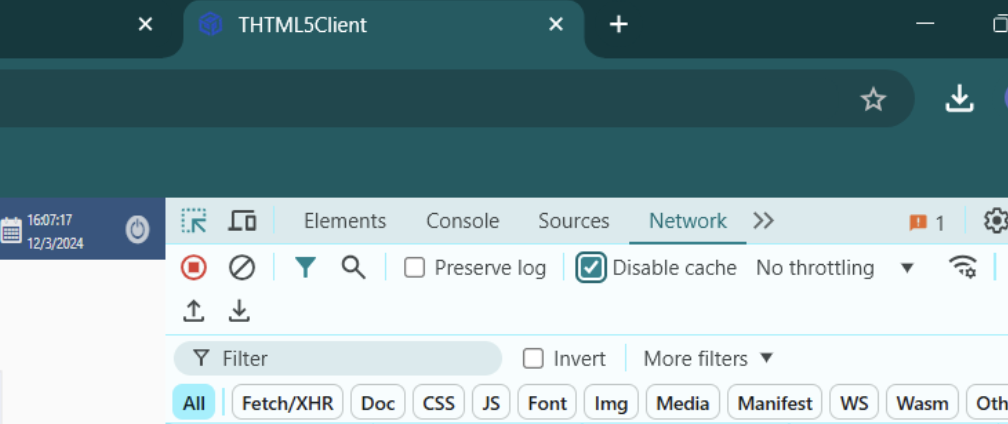Activate the inspect element picker
The height and width of the screenshot is (424, 1008).
coord(194,221)
